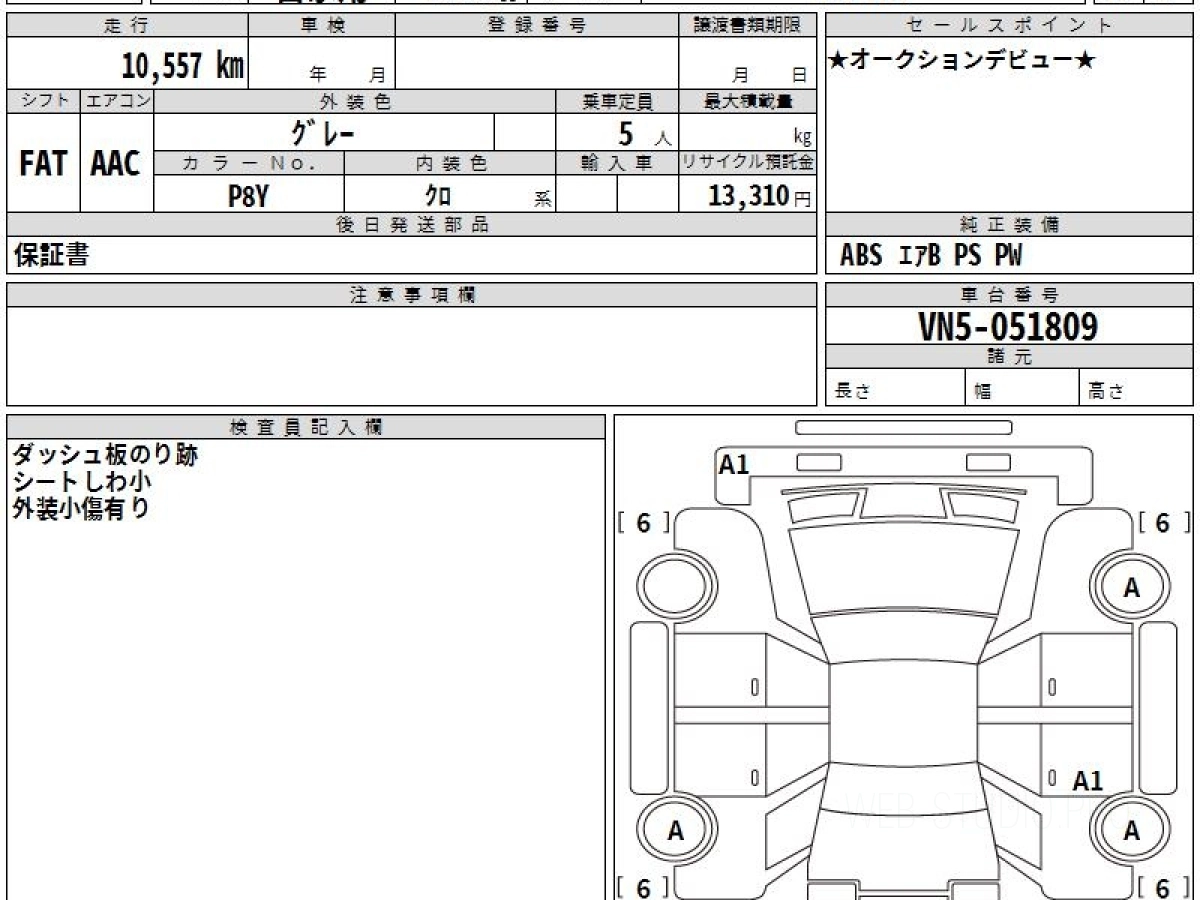Select the 純正装備 header
1200x900 pixels.
pyautogui.click(x=1010, y=225)
